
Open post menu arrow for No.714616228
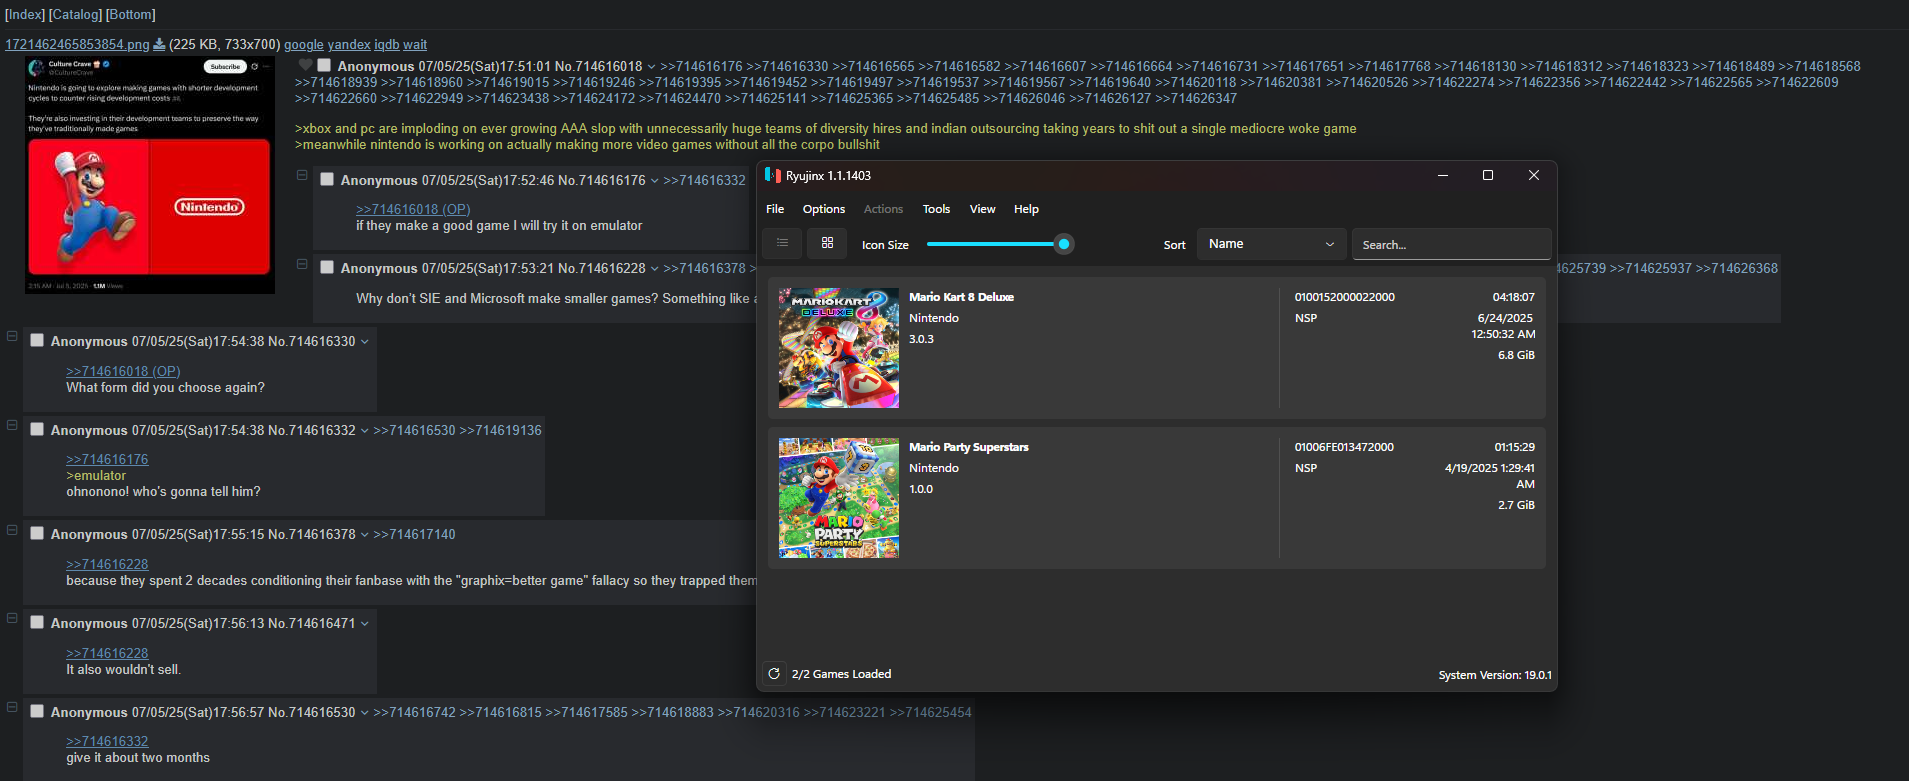(x=654, y=269)
